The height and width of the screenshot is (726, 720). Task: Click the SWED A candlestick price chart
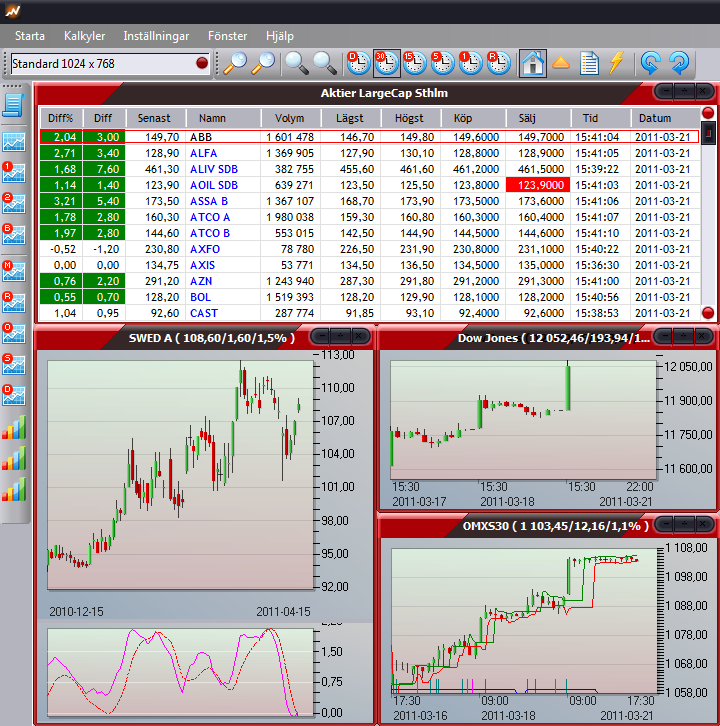(x=180, y=475)
